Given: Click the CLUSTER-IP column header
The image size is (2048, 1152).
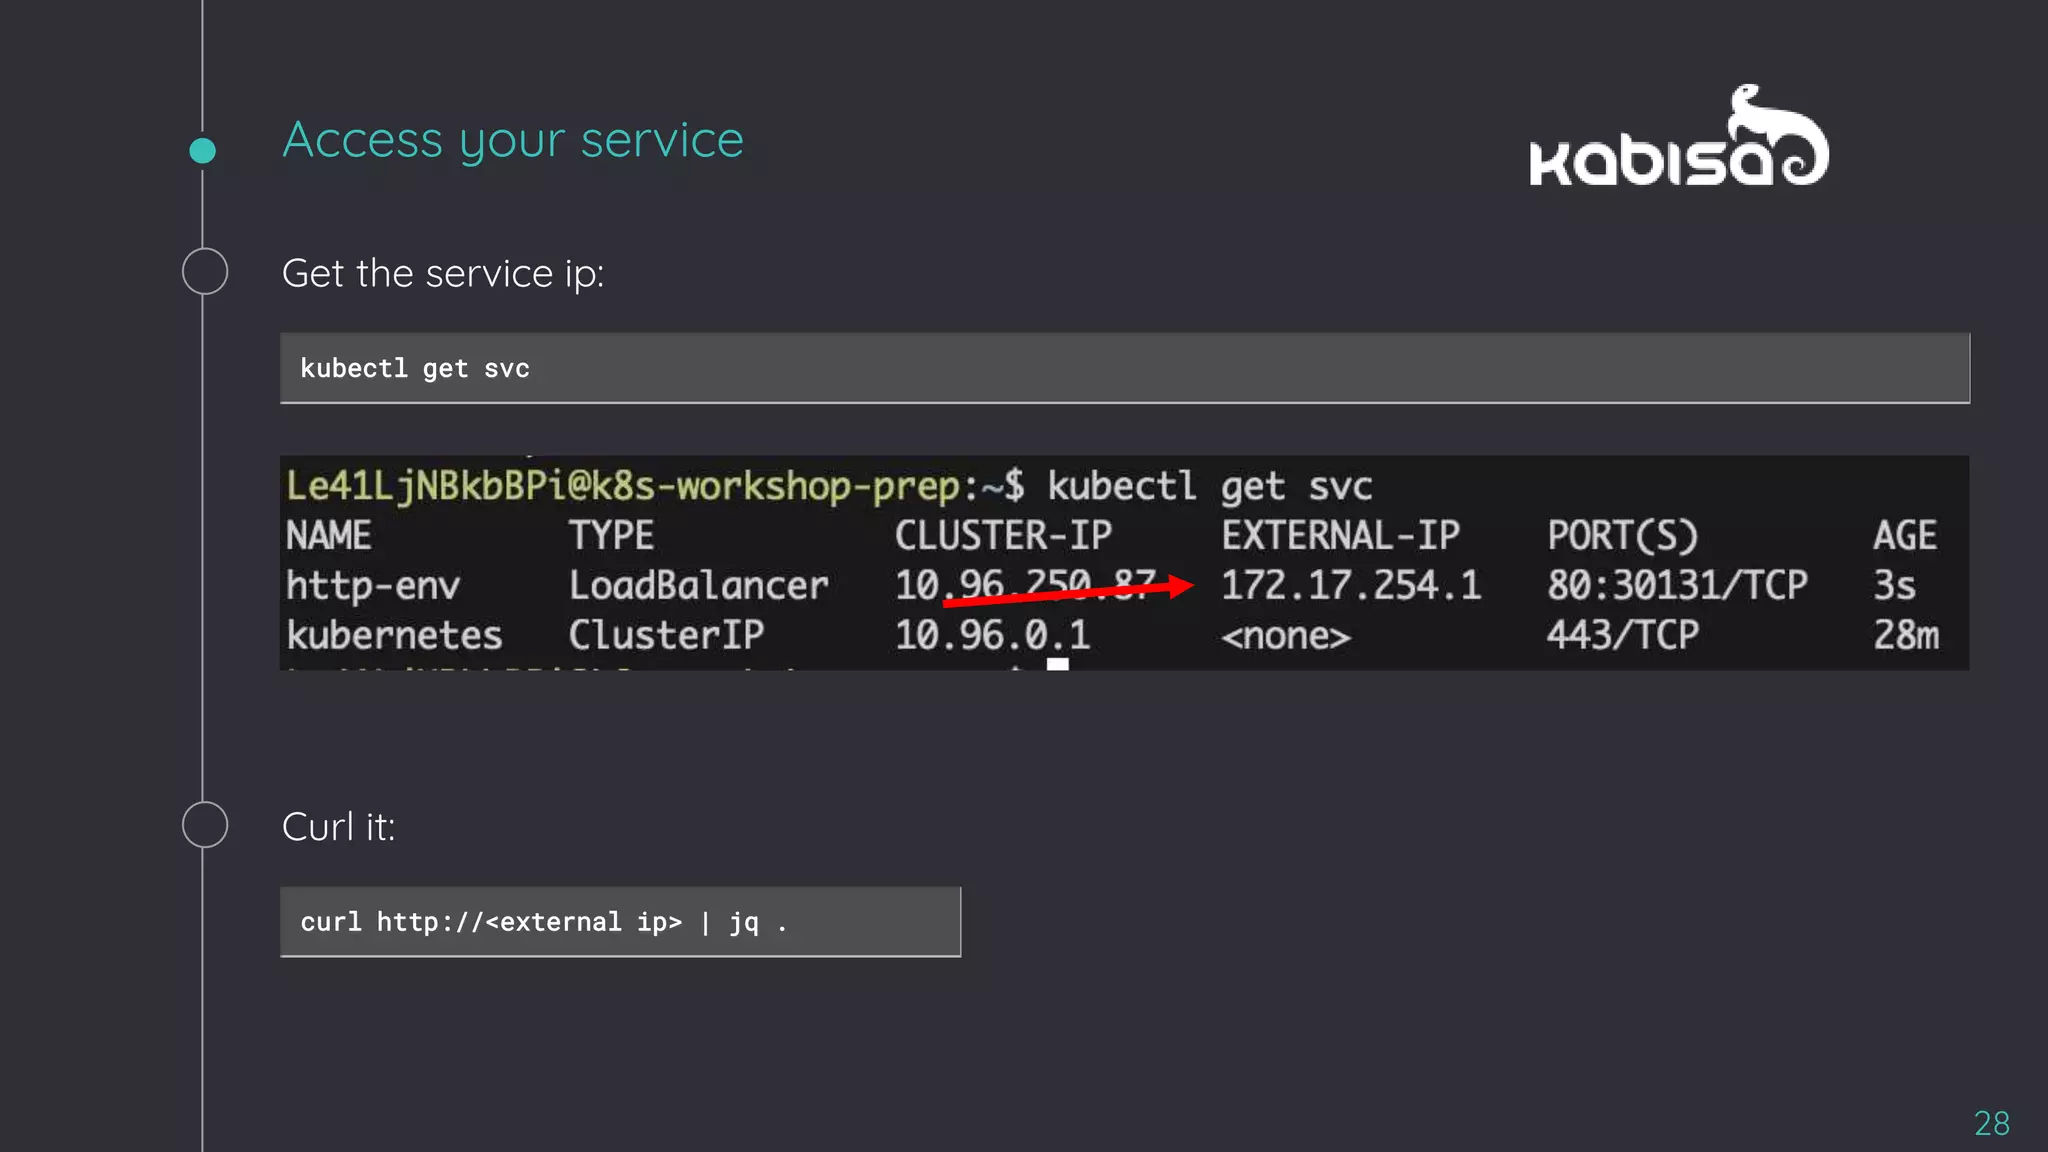Looking at the screenshot, I should [x=1003, y=536].
